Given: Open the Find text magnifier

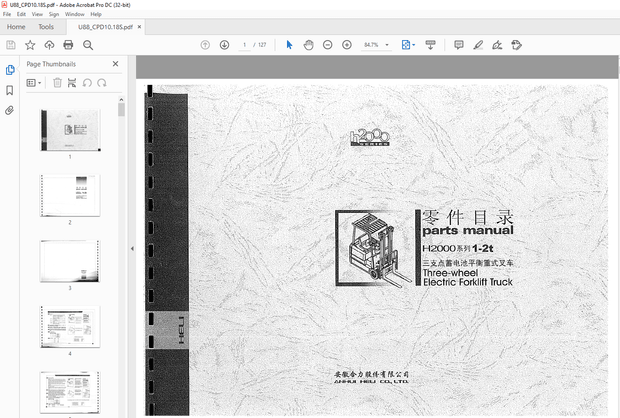Looking at the screenshot, I should (88, 45).
